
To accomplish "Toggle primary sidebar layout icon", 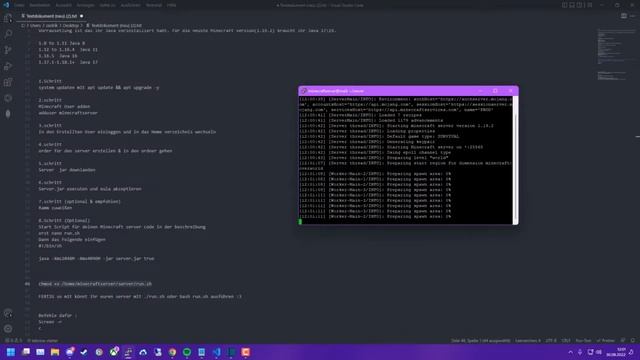I will 564,5.
